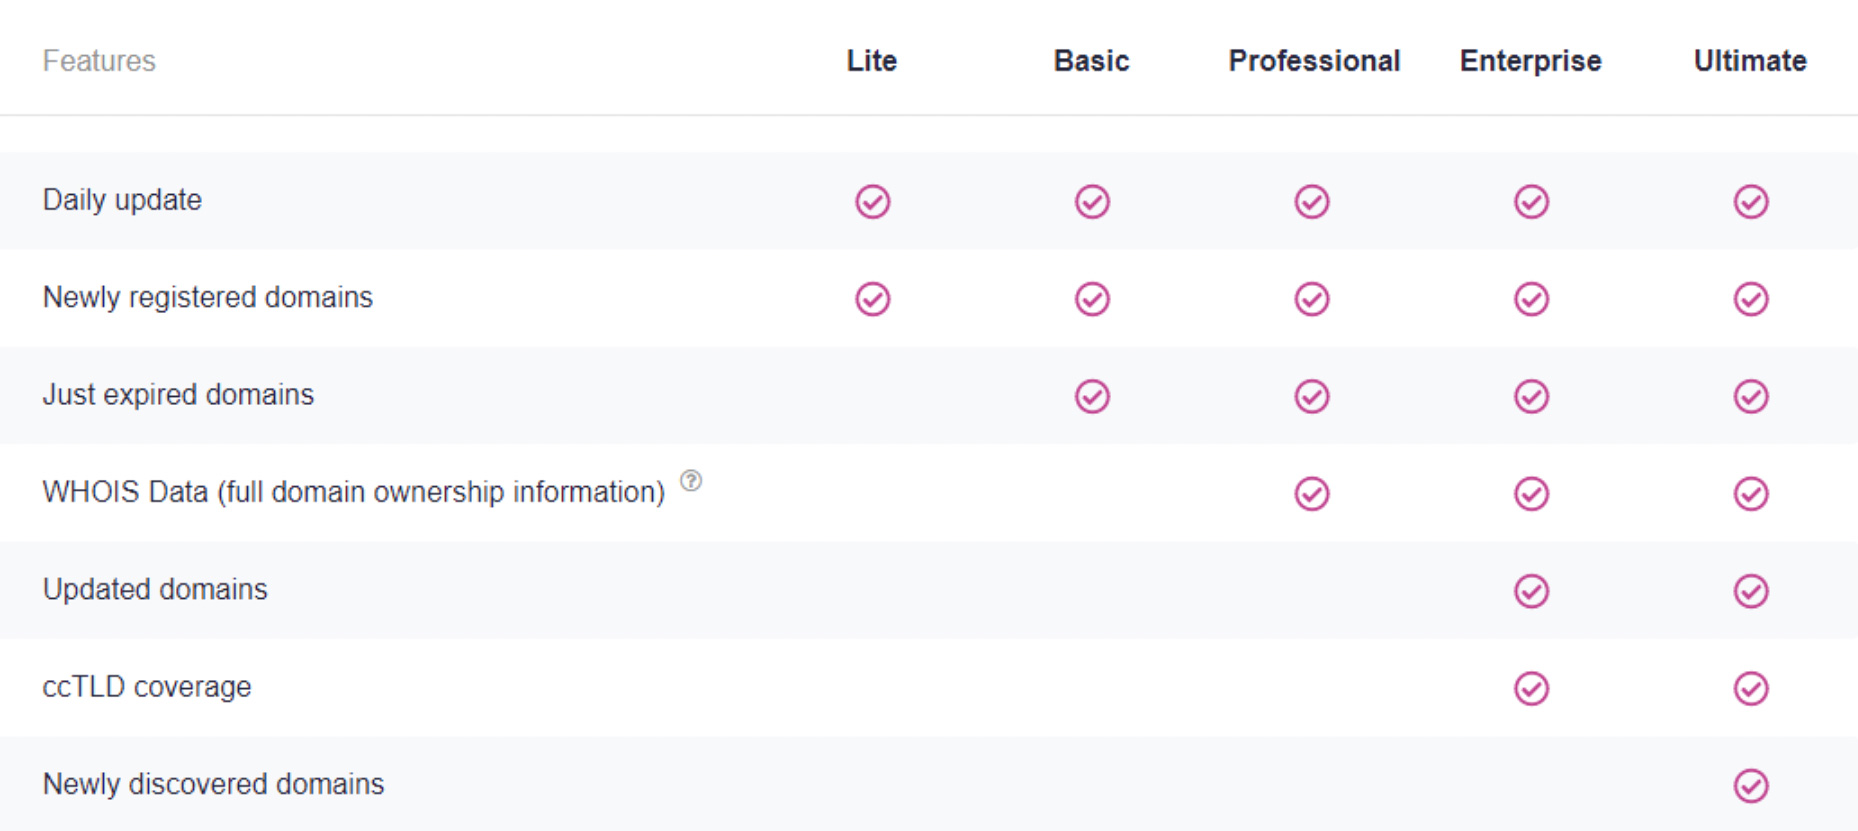This screenshot has height=831, width=1858.
Task: Select the Professional plan column header
Action: (x=1314, y=61)
